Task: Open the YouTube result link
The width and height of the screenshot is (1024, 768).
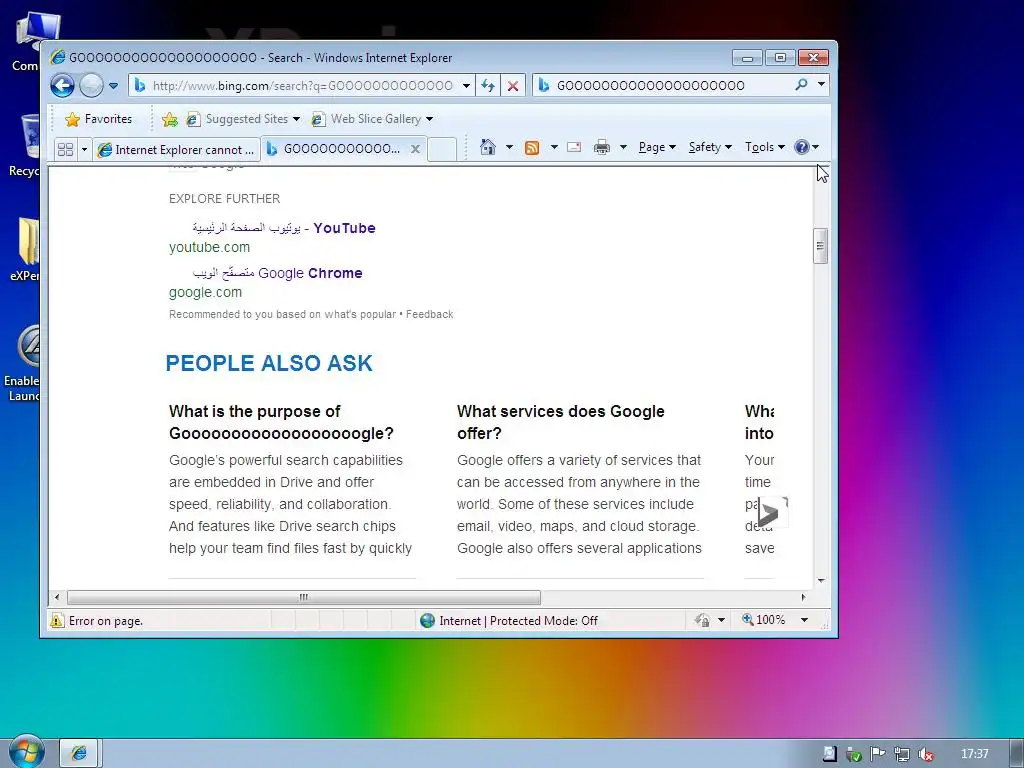Action: click(284, 228)
